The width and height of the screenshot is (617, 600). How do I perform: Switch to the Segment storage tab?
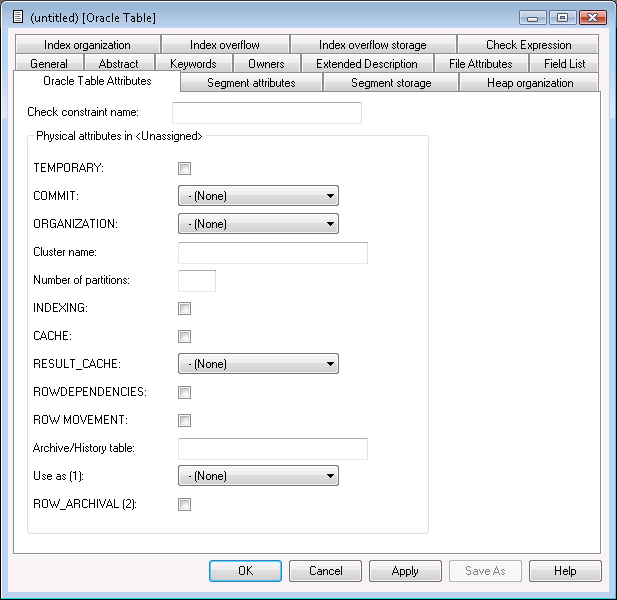391,83
